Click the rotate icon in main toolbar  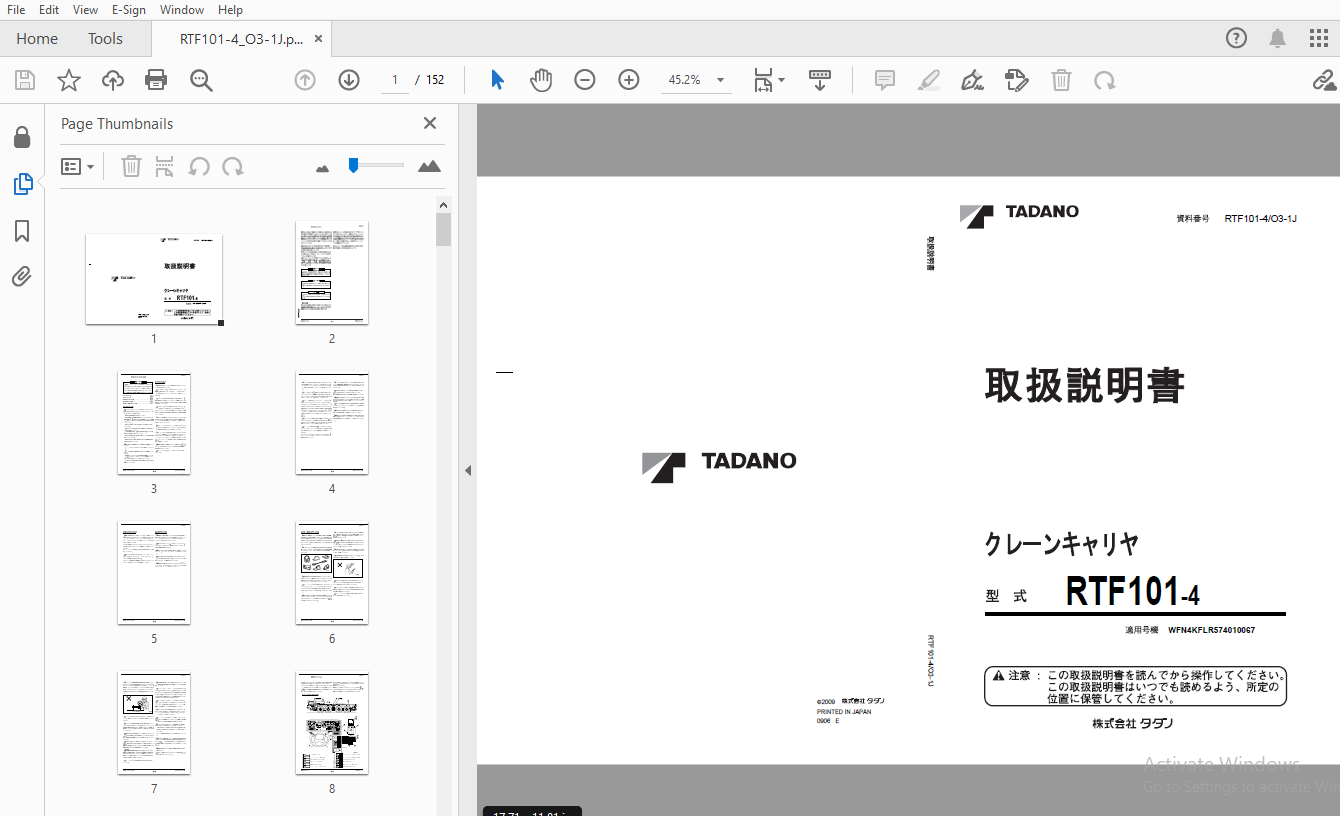click(x=1104, y=80)
